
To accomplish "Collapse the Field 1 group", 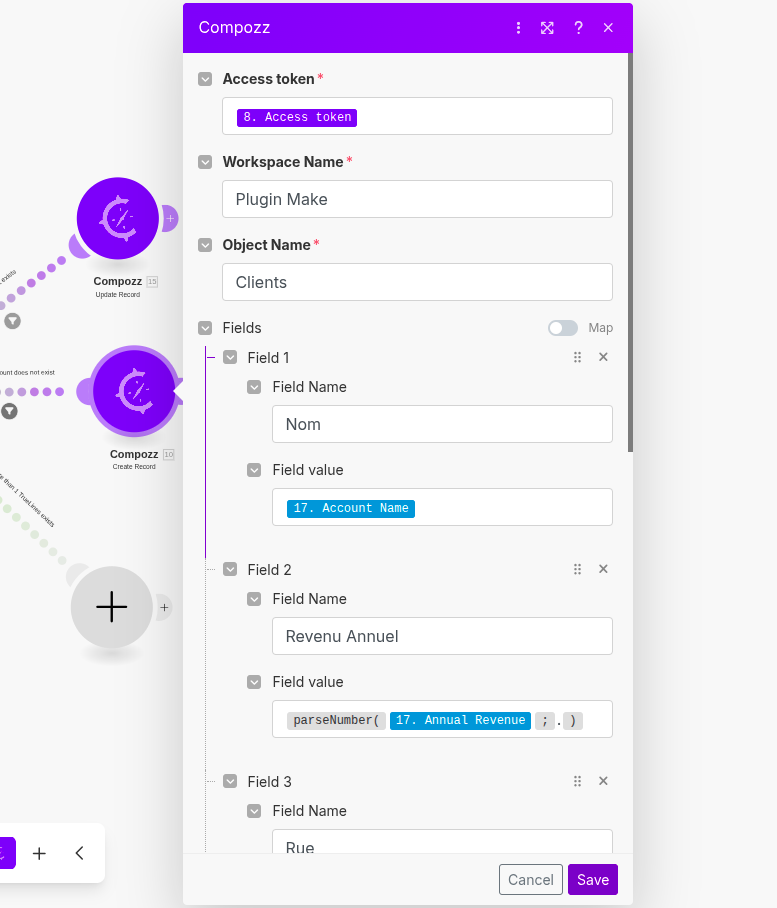I will click(x=230, y=357).
